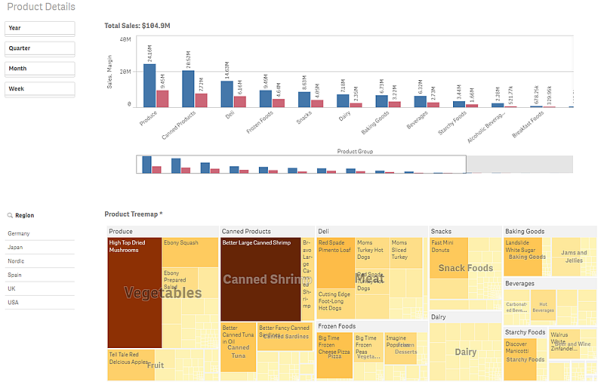Image resolution: width=604 pixels, height=385 pixels.
Task: Select Imagine Popsicles tile
Action: pyautogui.click(x=401, y=348)
